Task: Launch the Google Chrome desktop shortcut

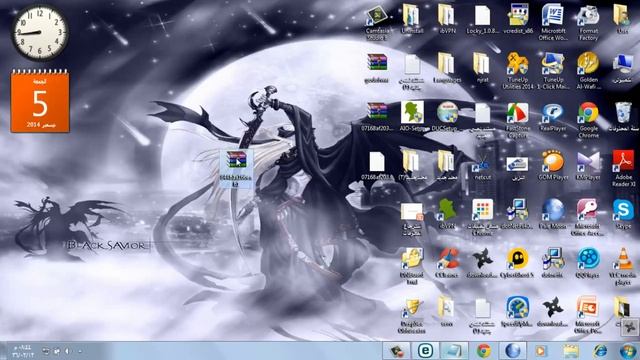Action: (588, 120)
